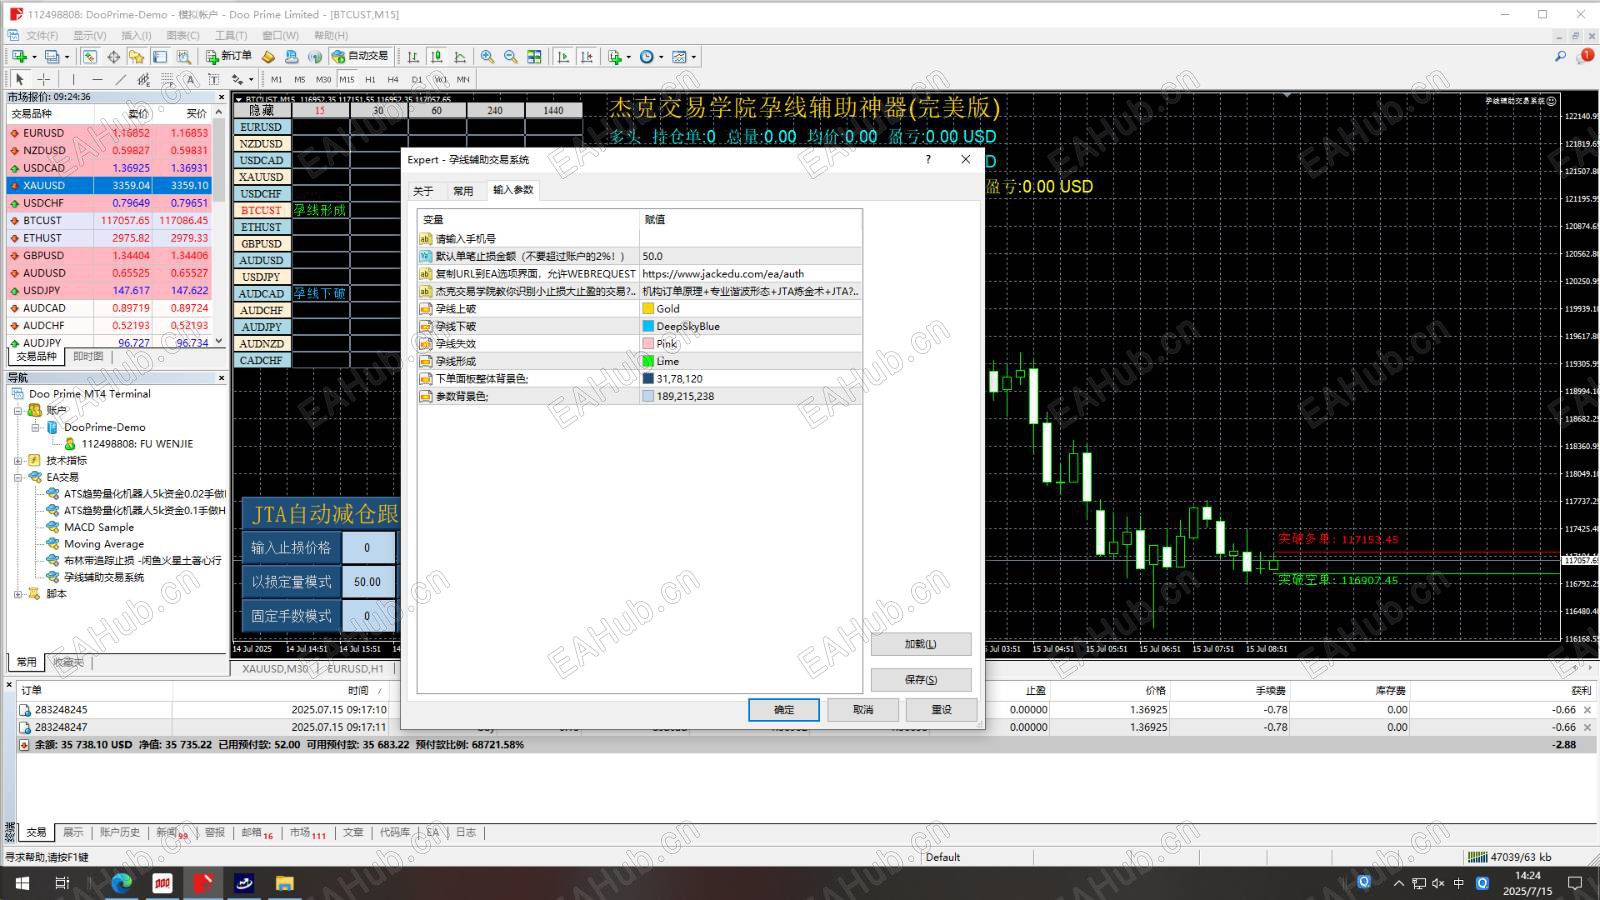Select MACD Sample in the Navigator tree

tap(99, 527)
